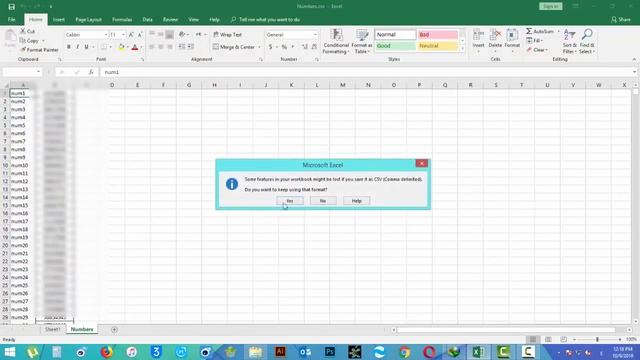Click the Save icon in title bar
640x360 pixels.
coord(11,7)
